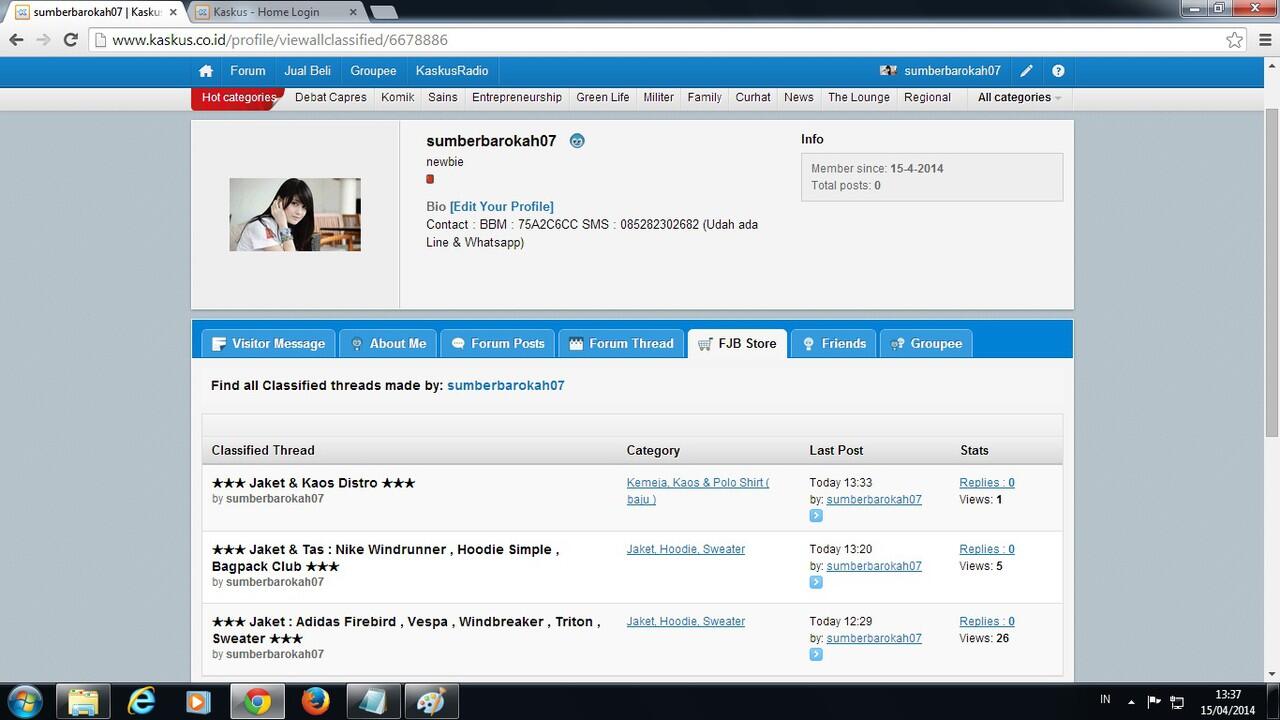Click browser forward arrow

tap(43, 40)
